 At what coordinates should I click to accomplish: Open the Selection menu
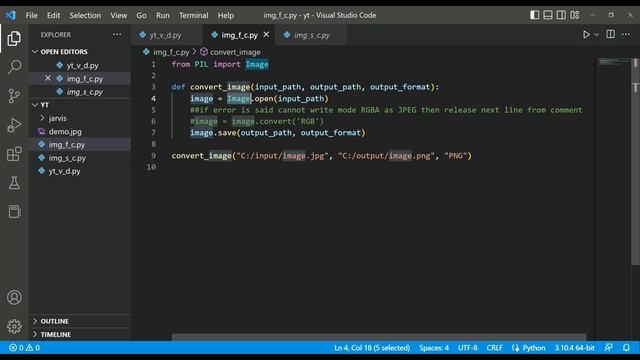click(x=85, y=16)
